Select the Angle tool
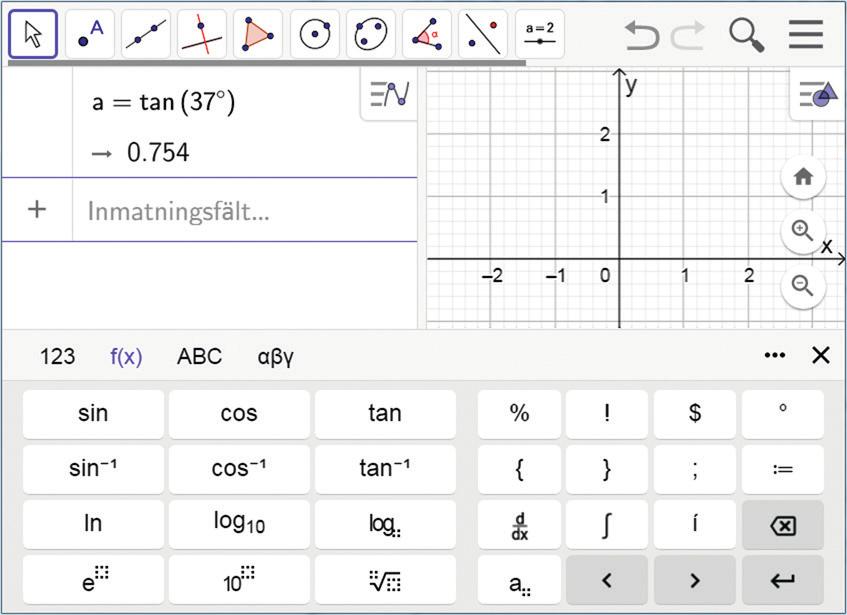This screenshot has width=847, height=615. pos(427,34)
